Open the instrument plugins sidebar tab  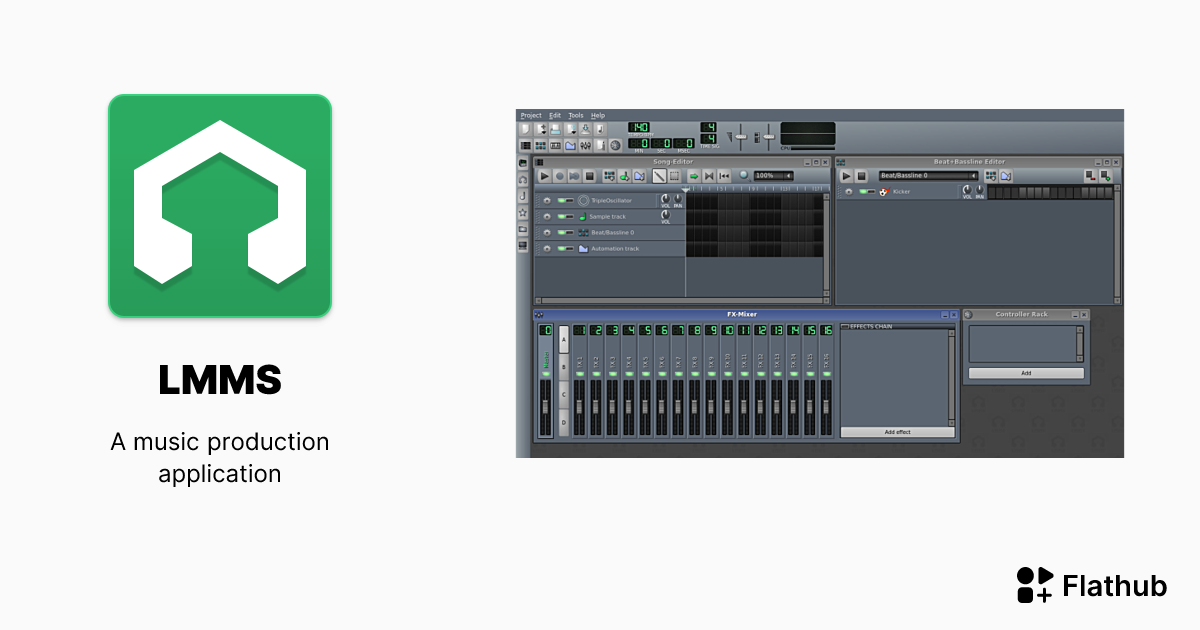pos(522,163)
